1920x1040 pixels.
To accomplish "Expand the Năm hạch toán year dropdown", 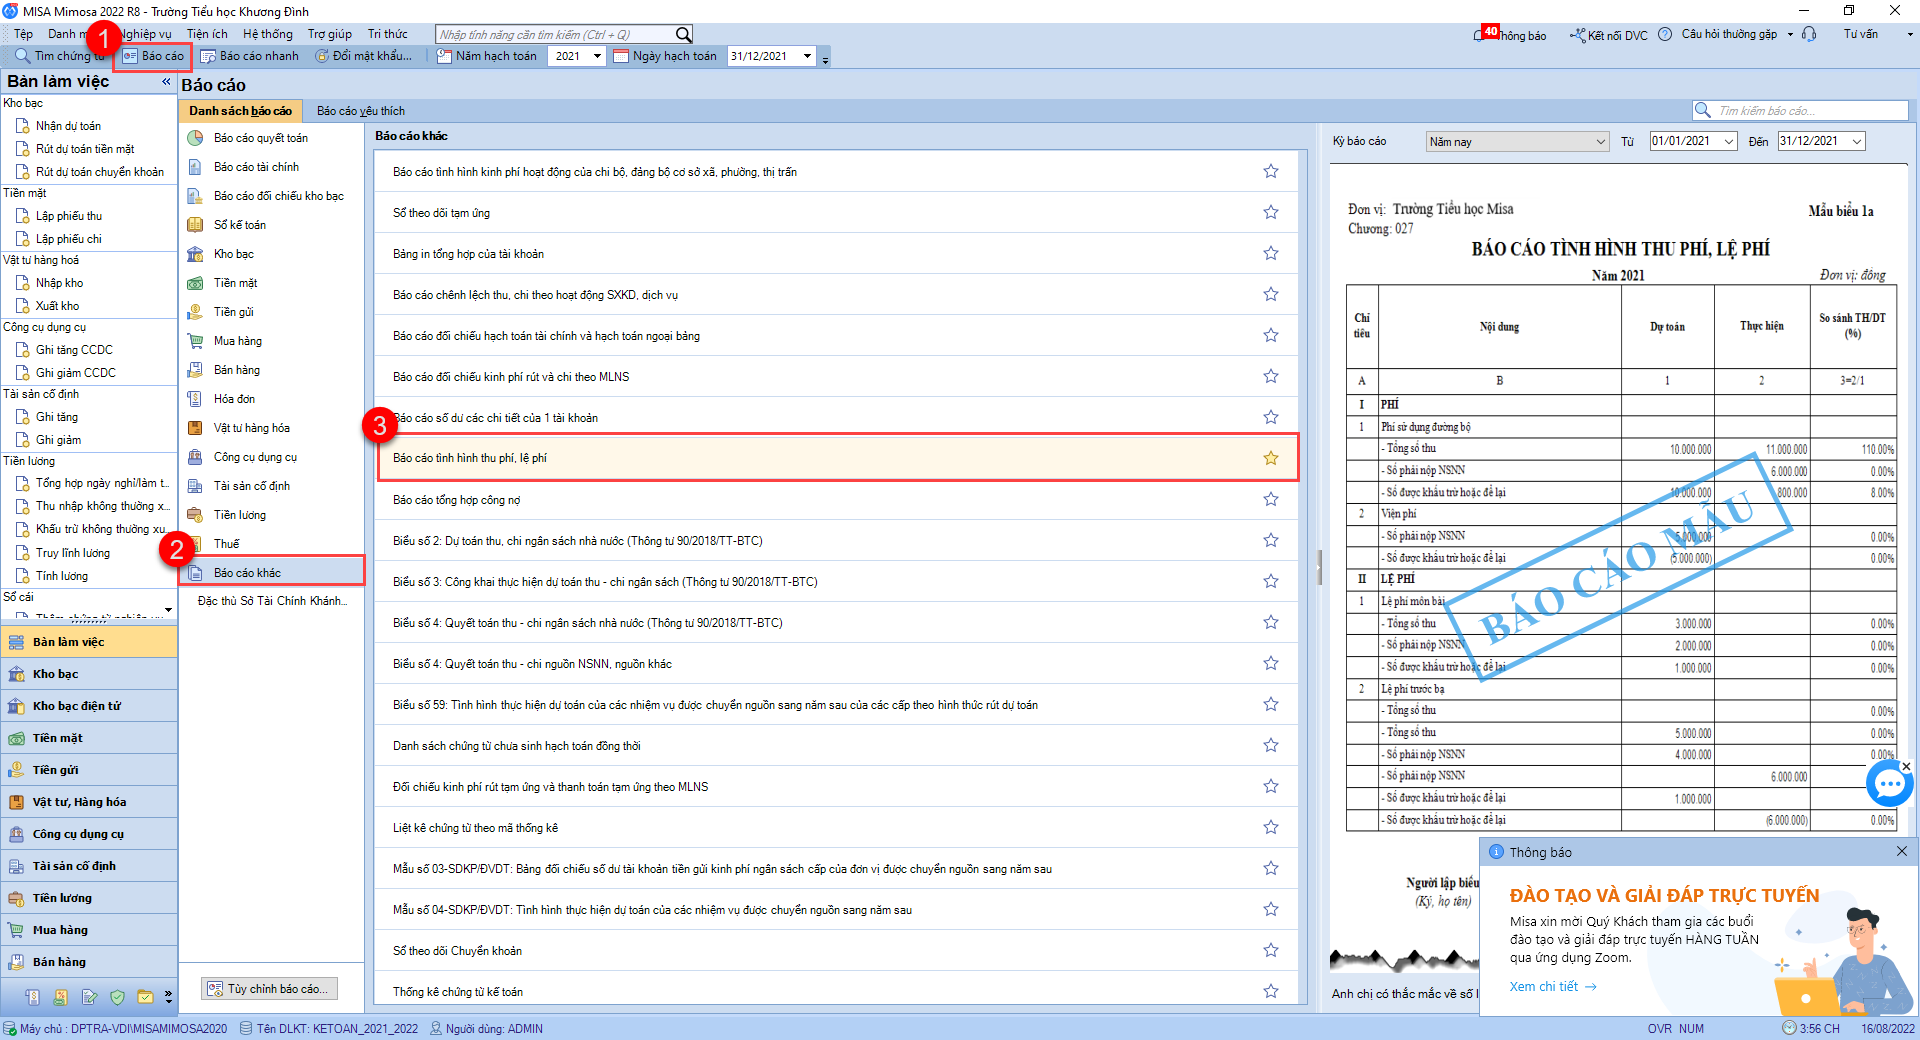I will click(x=597, y=56).
